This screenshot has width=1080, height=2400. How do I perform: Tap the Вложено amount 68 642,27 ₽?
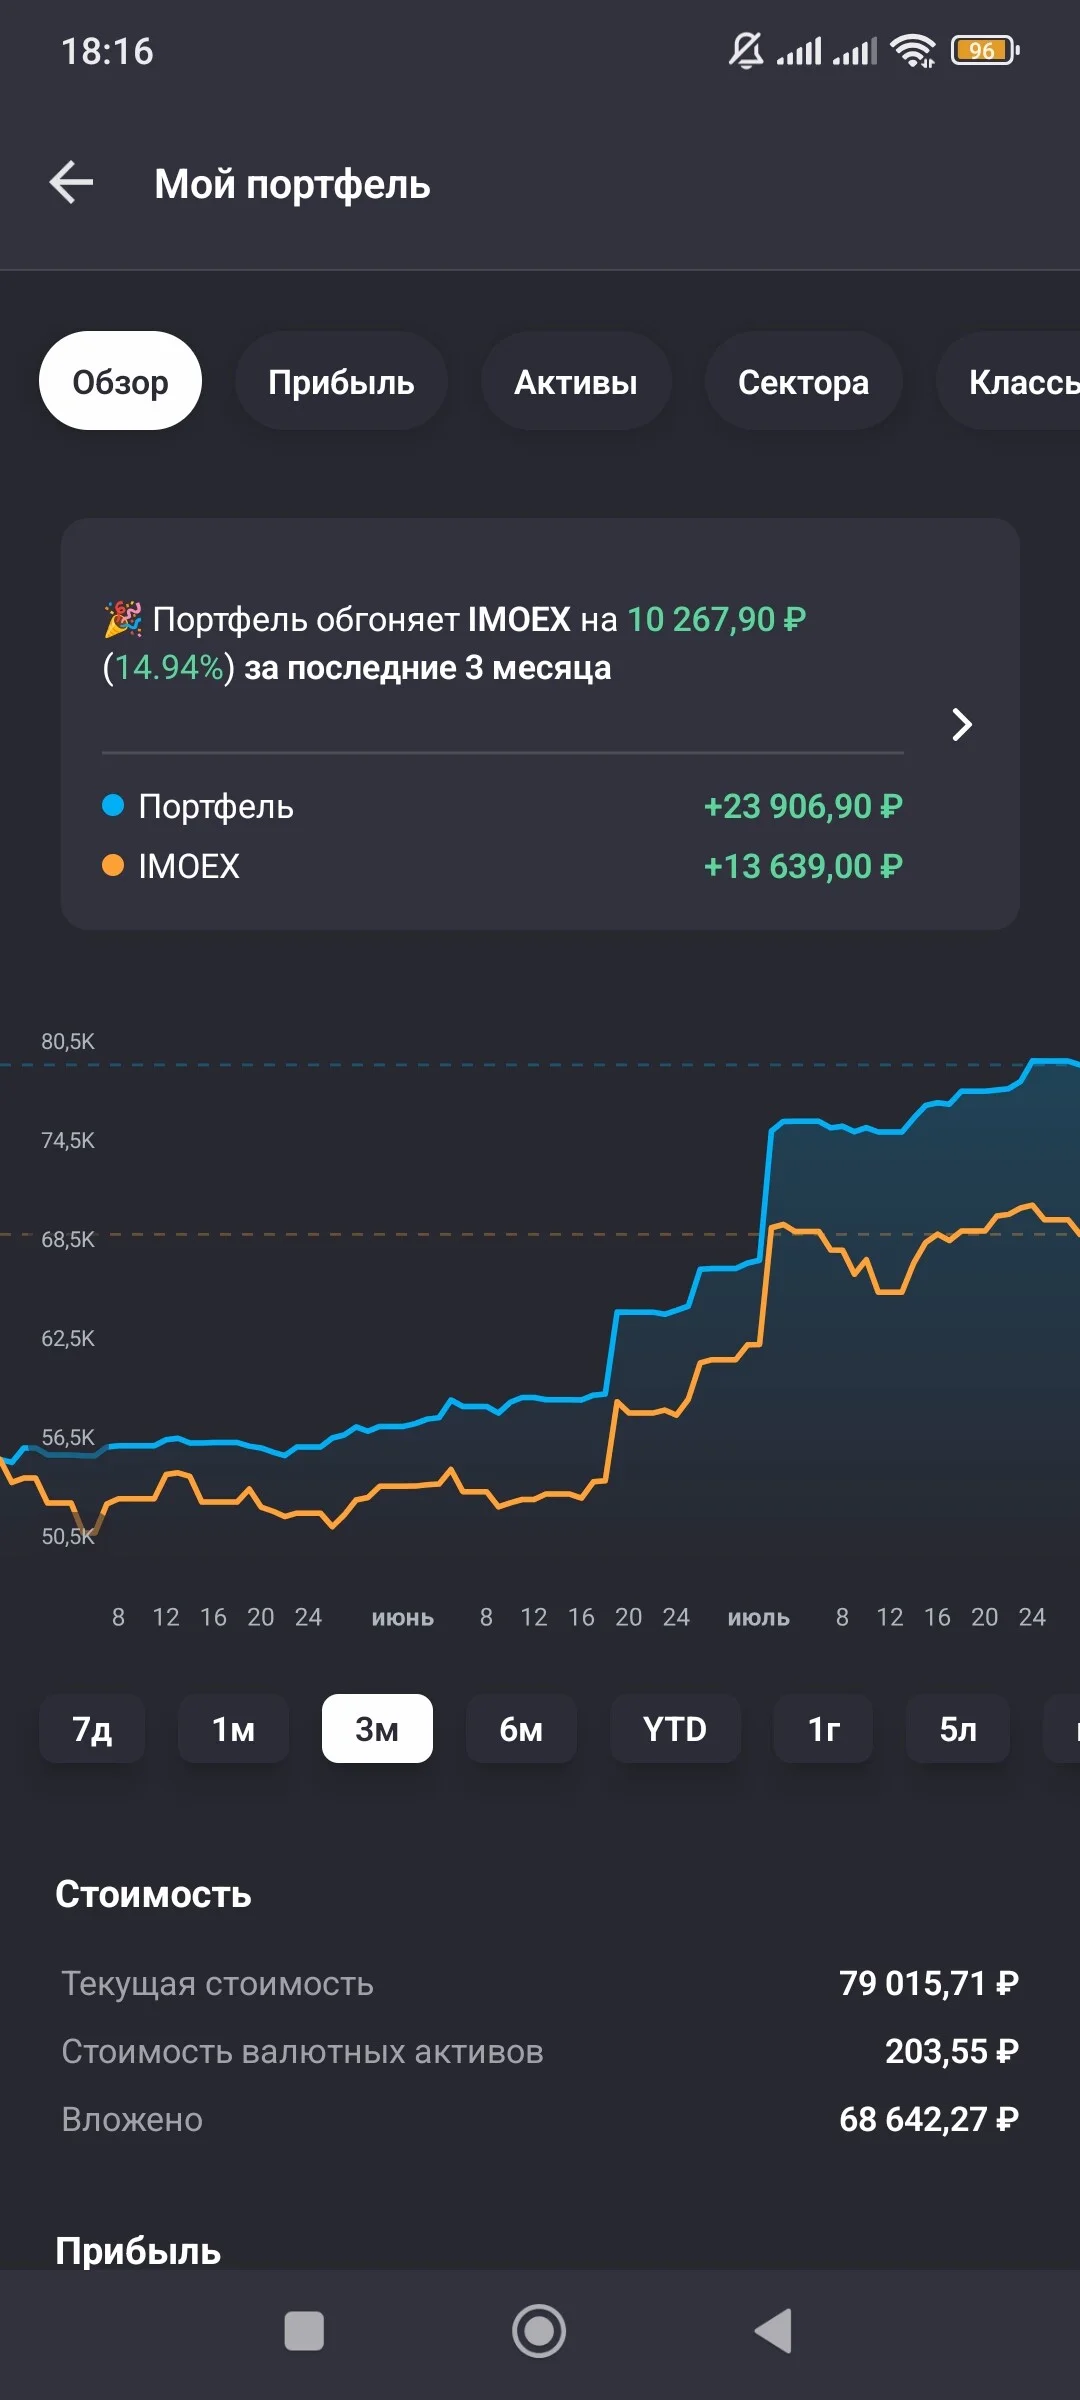pyautogui.click(x=929, y=2119)
